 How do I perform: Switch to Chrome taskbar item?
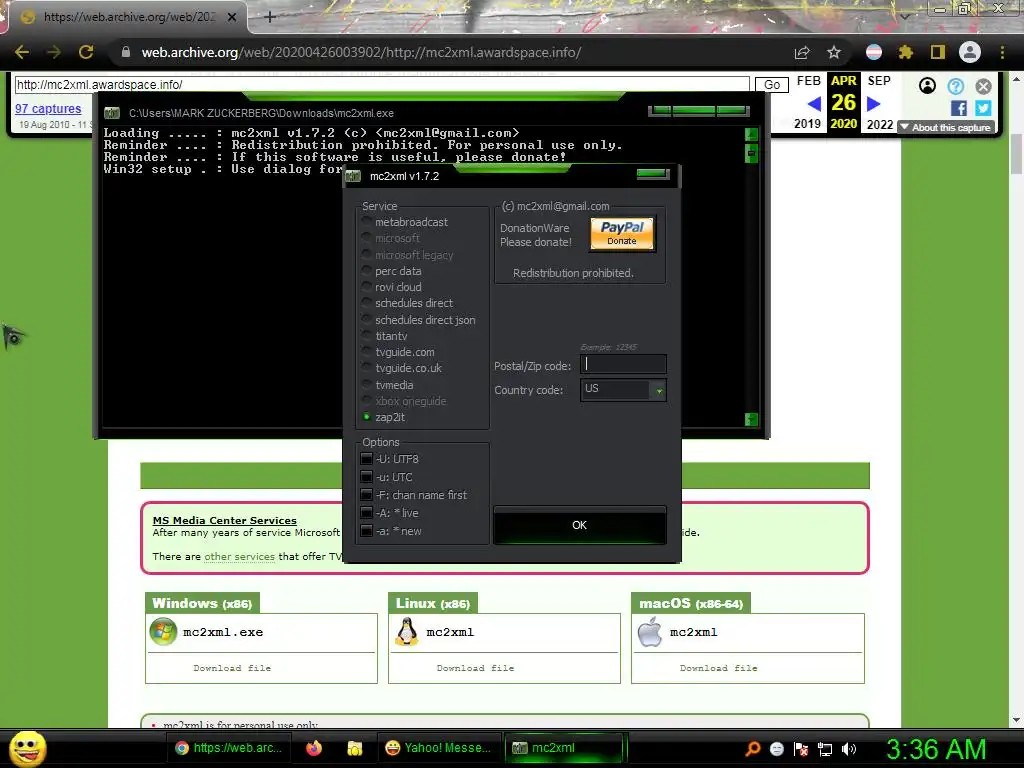[229, 748]
